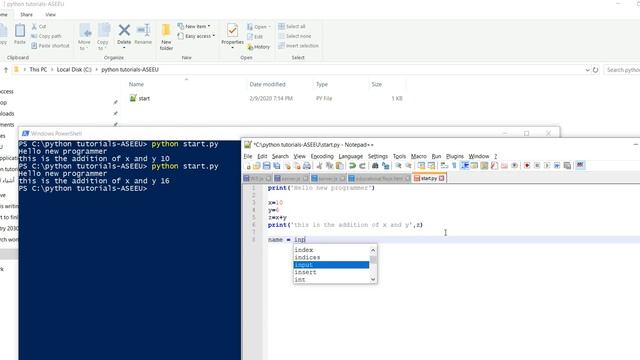
Task: Expand the Easy access dropdown in Explorer
Action: [x=196, y=36]
